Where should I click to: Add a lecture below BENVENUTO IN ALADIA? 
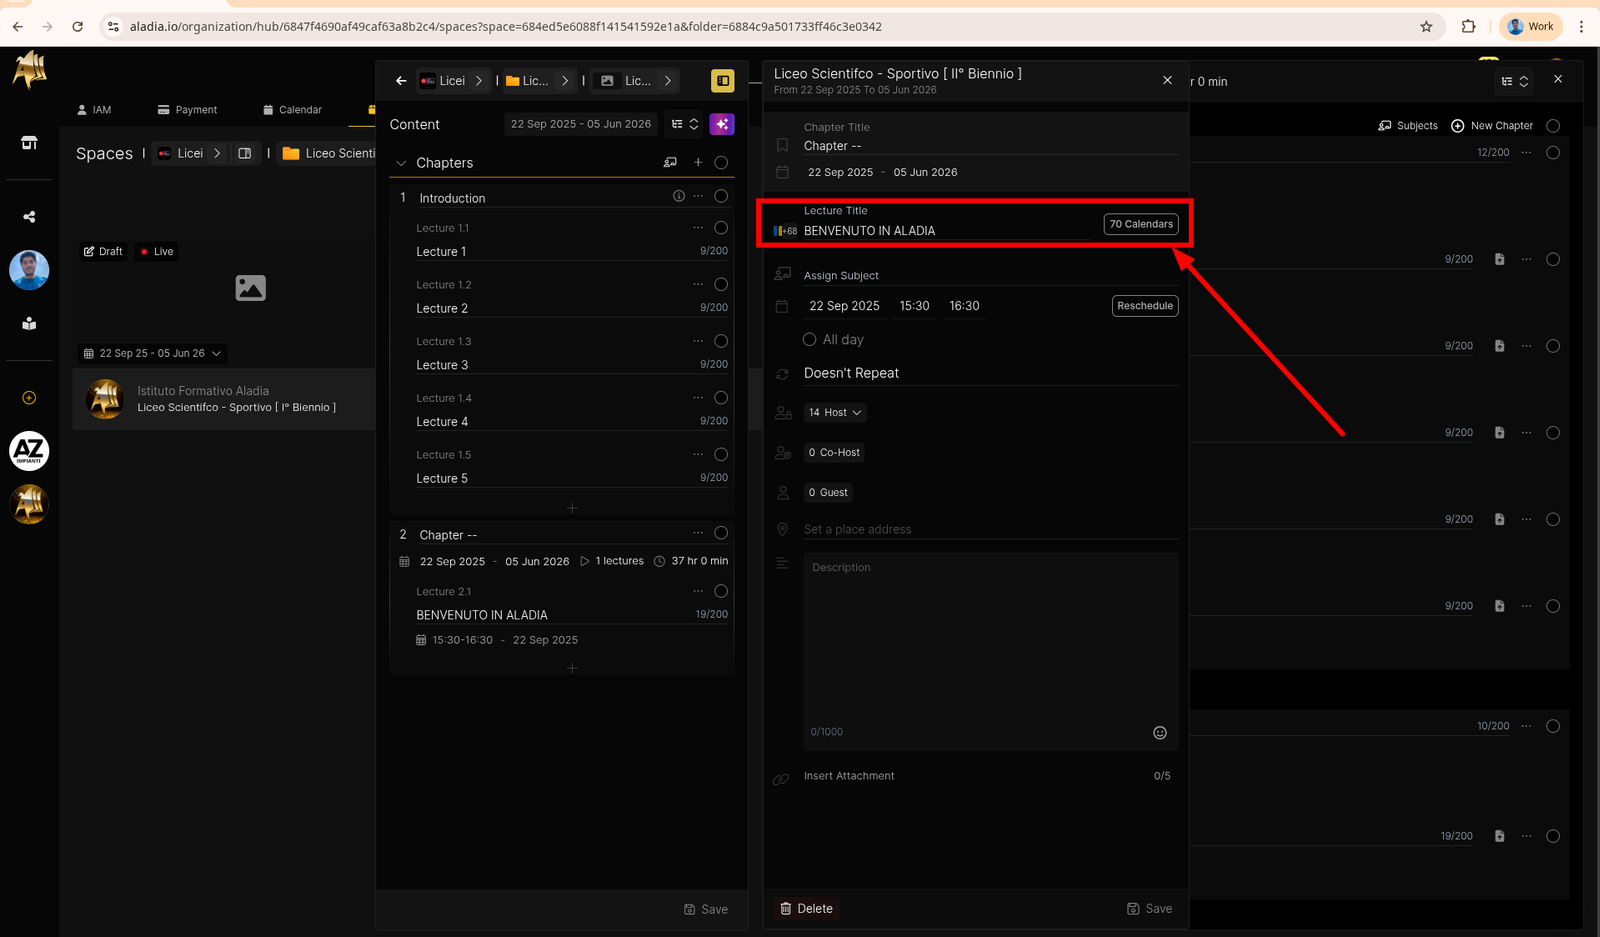click(572, 668)
